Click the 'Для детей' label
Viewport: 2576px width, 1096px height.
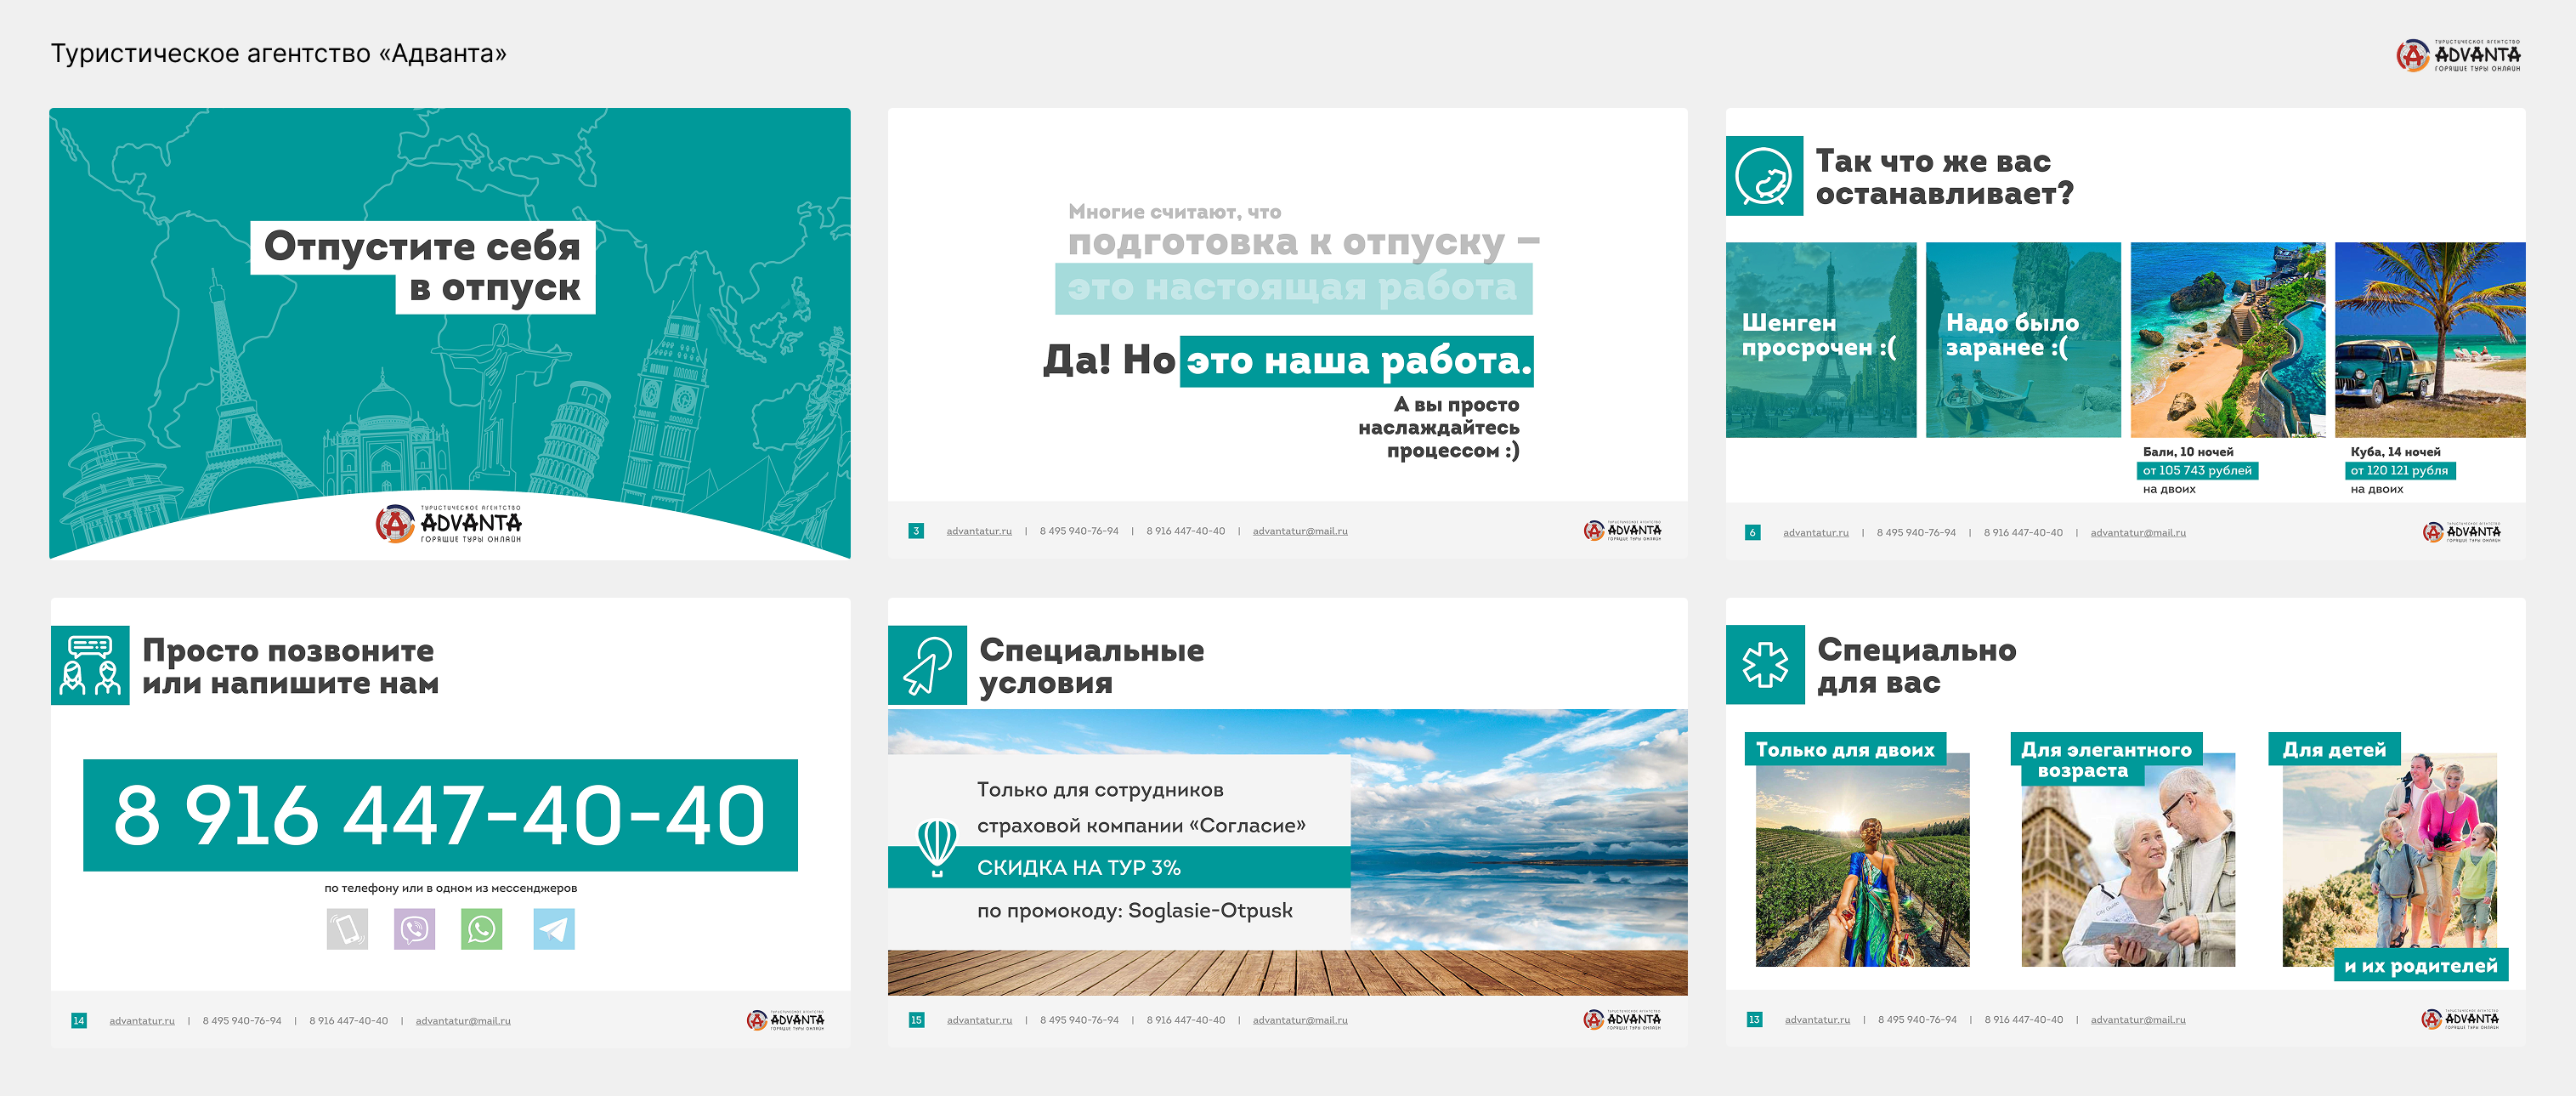2334,749
